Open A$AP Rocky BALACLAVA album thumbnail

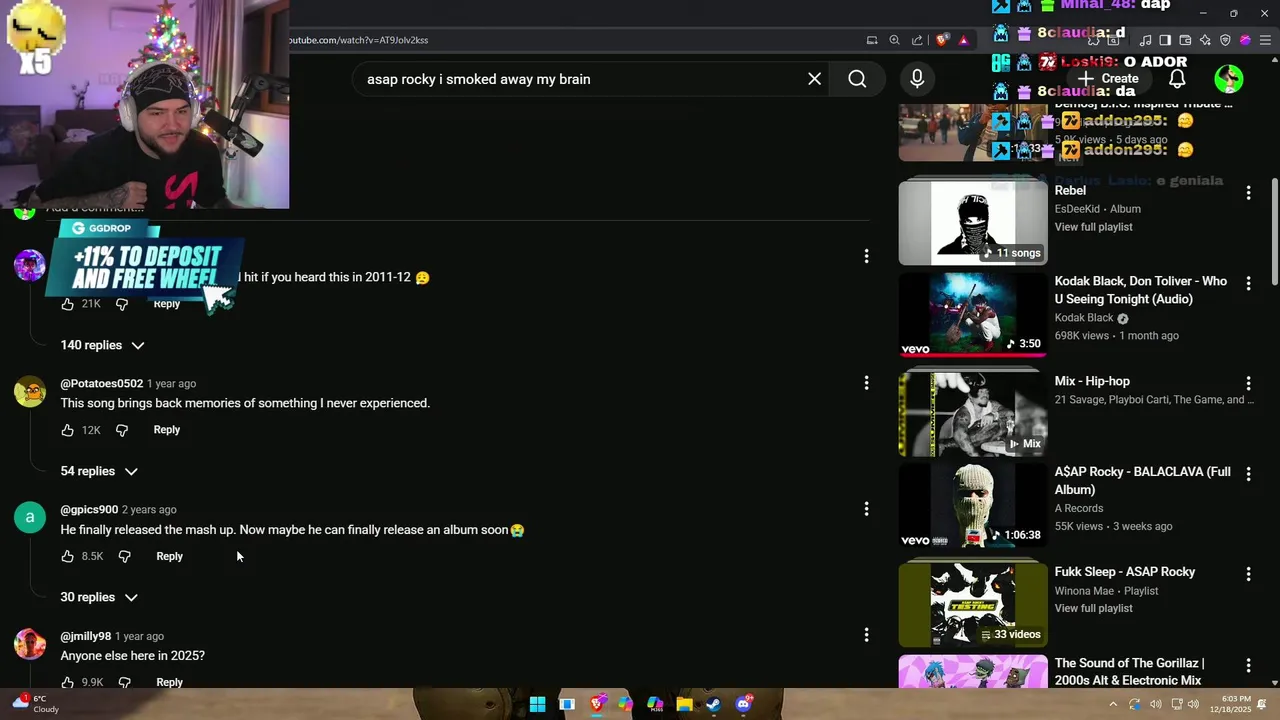(x=973, y=505)
